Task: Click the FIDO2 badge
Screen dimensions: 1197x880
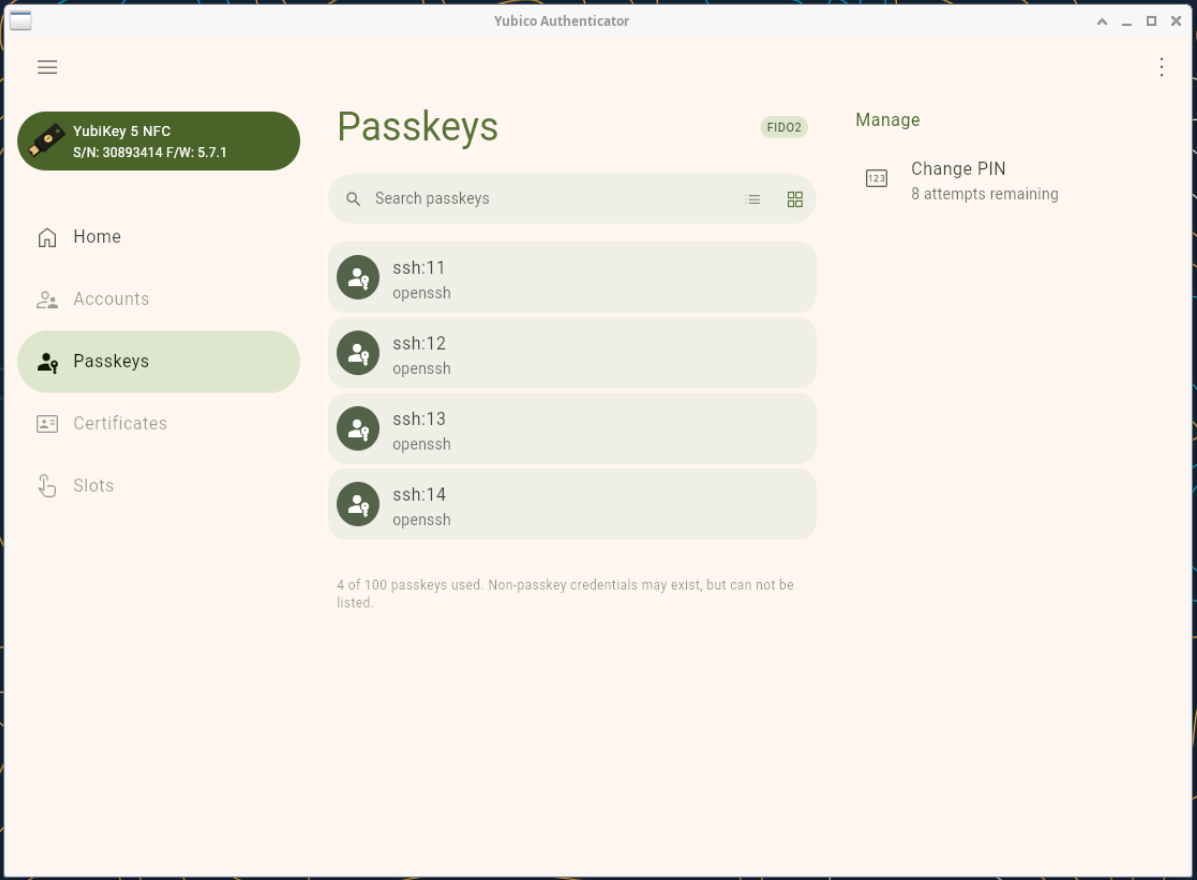Action: click(x=784, y=127)
